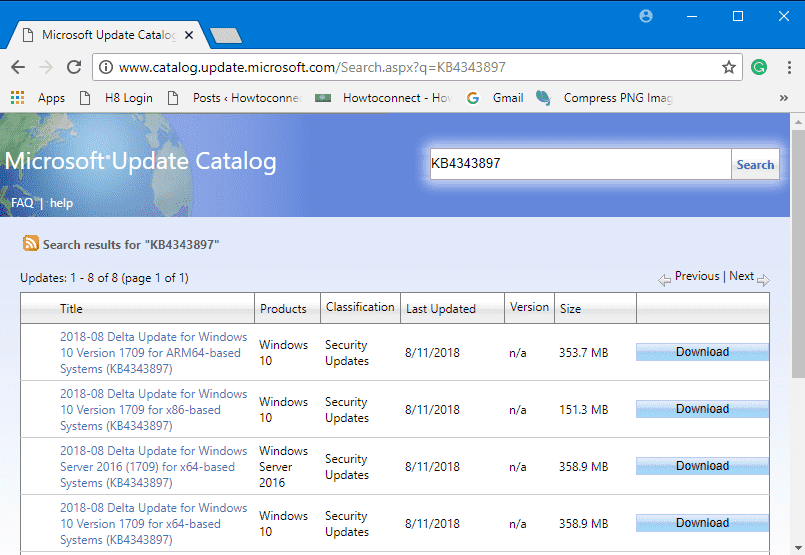Screen dimensions: 805x555
Task: Open Posts Howtoconnect bookmark
Action: [235, 98]
